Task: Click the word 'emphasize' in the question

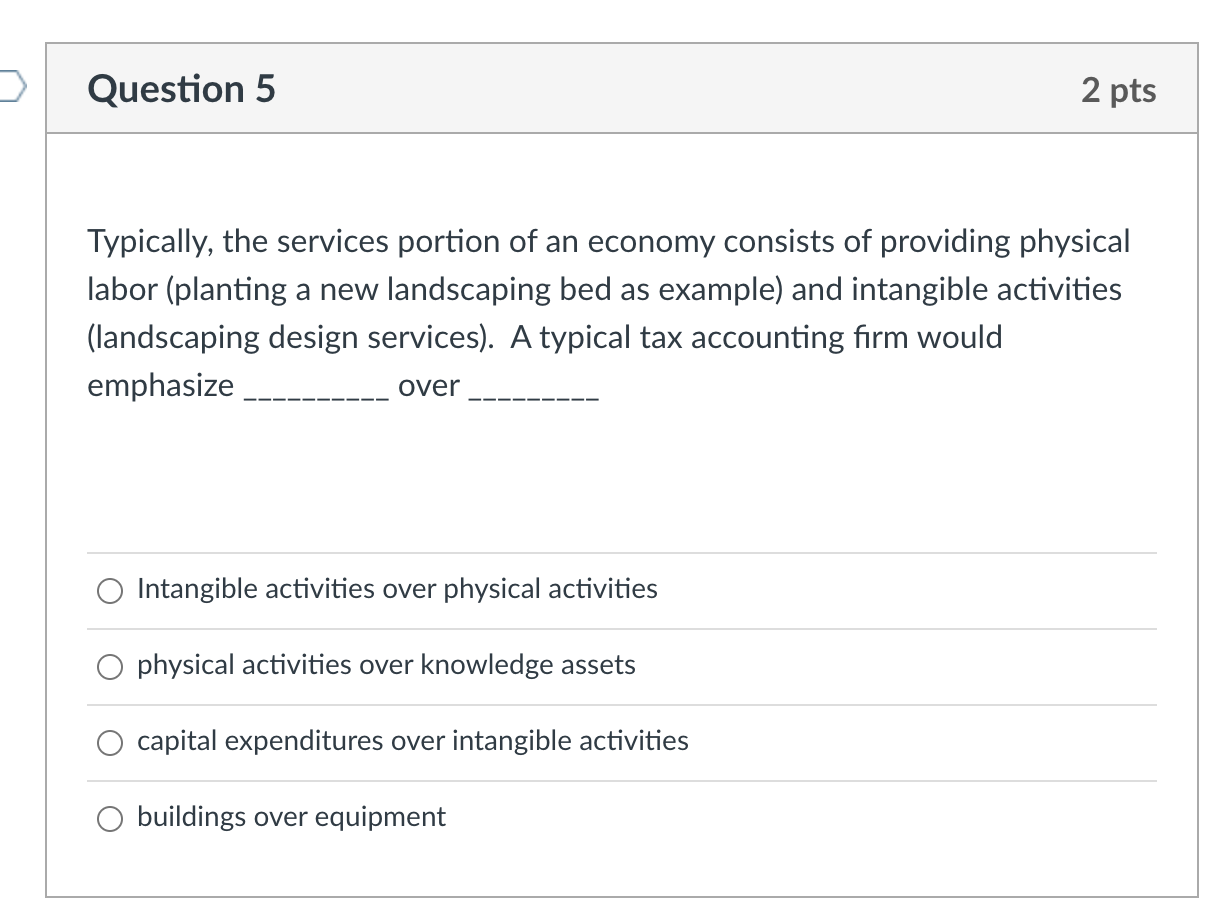Action: pyautogui.click(x=161, y=386)
